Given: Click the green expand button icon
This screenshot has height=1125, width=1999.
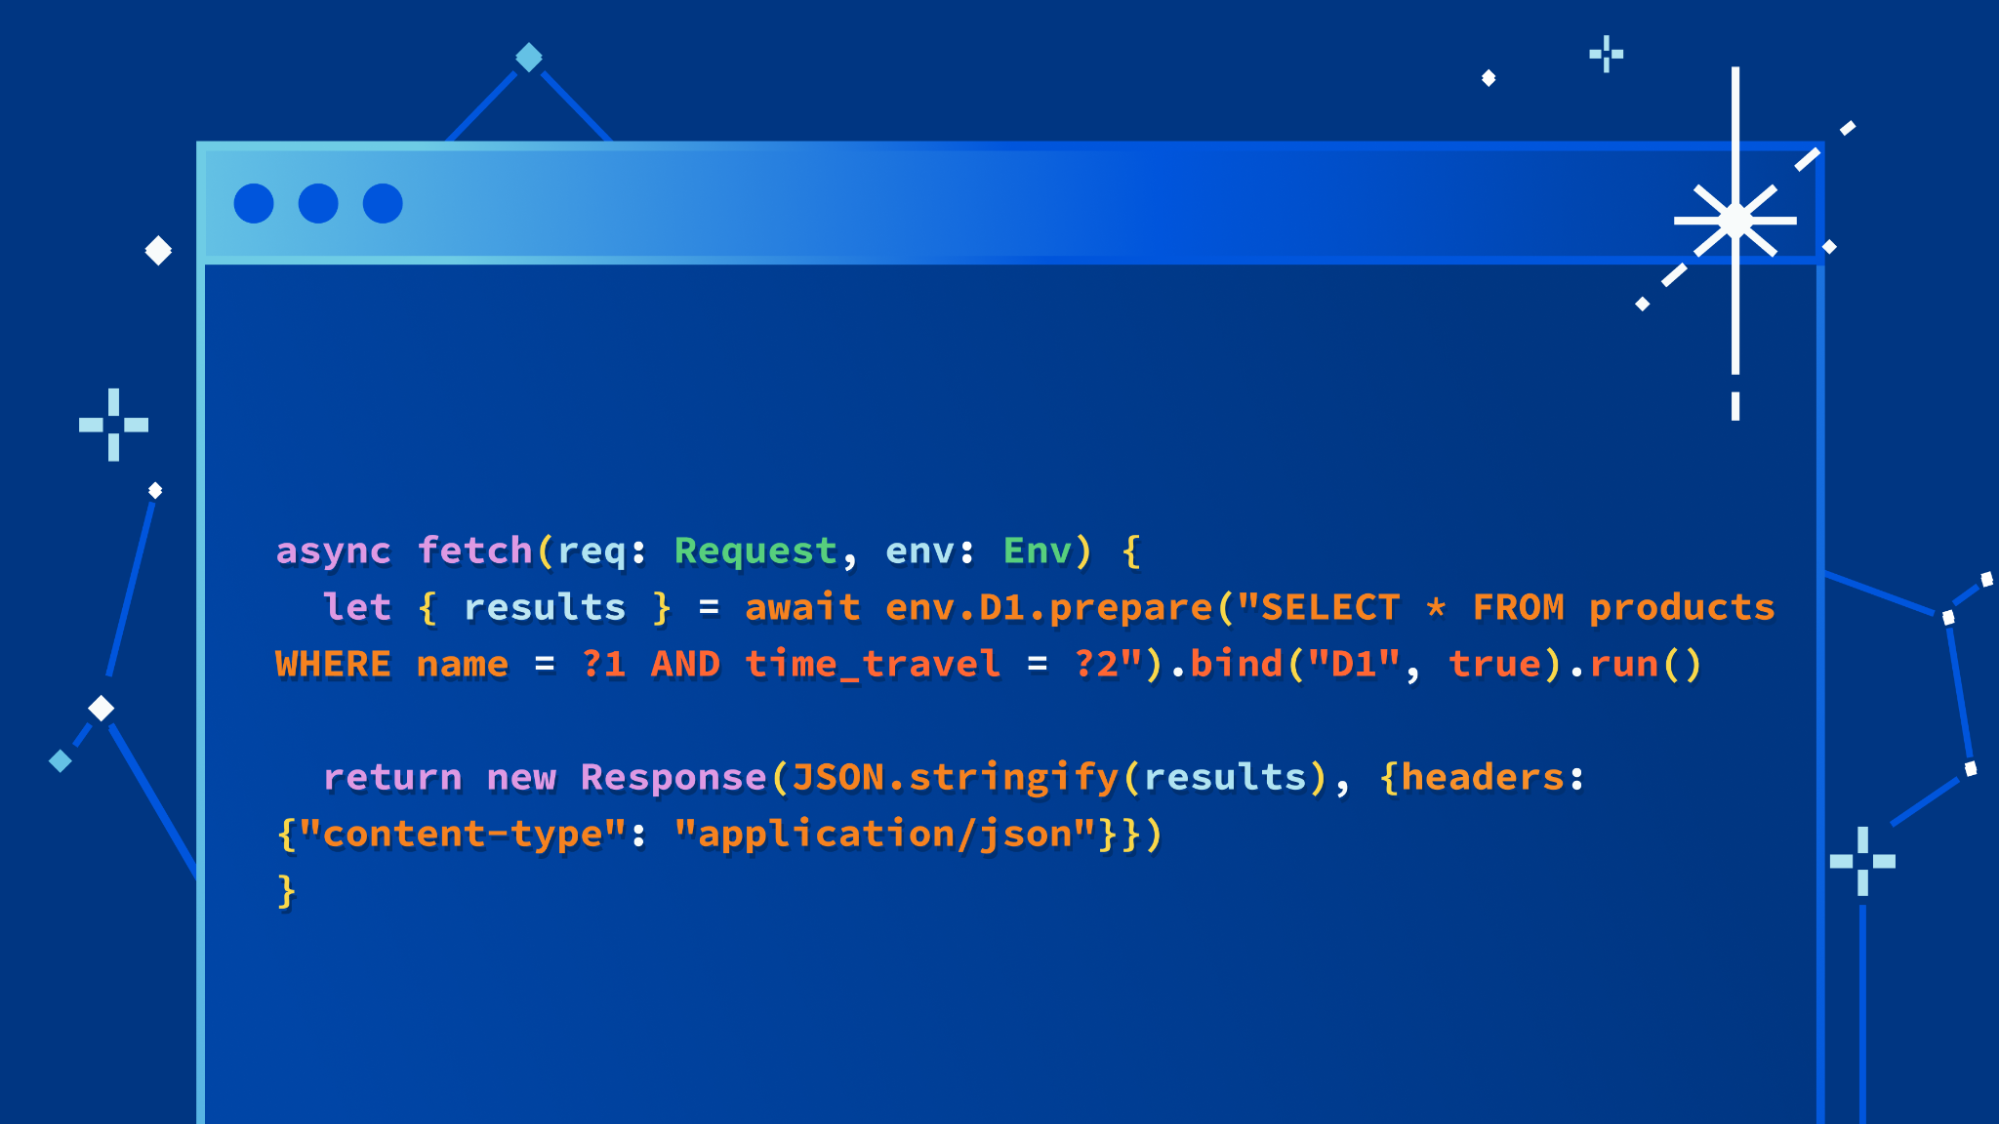Looking at the screenshot, I should coord(384,203).
